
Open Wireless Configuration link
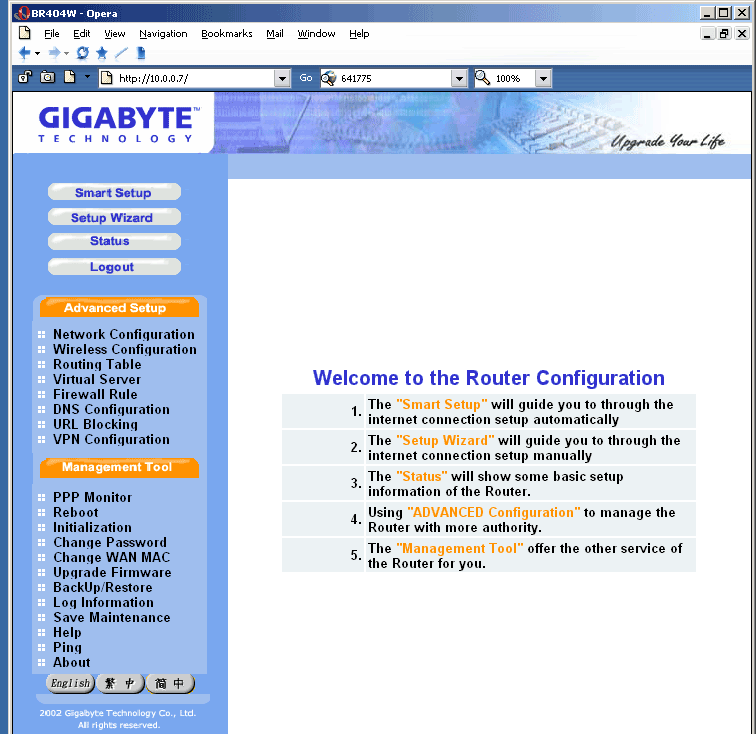(x=125, y=349)
